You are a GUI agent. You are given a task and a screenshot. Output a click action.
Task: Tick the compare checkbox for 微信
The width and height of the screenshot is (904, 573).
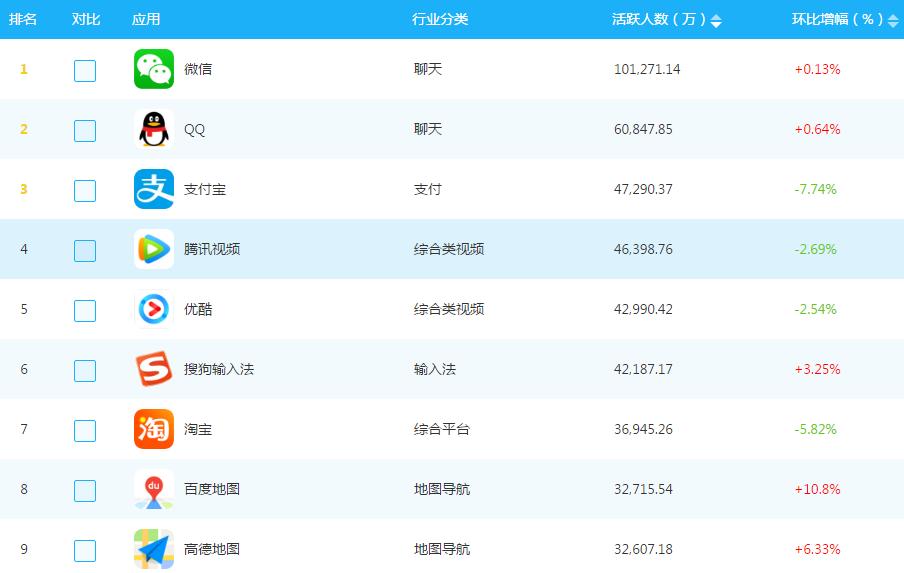(85, 71)
